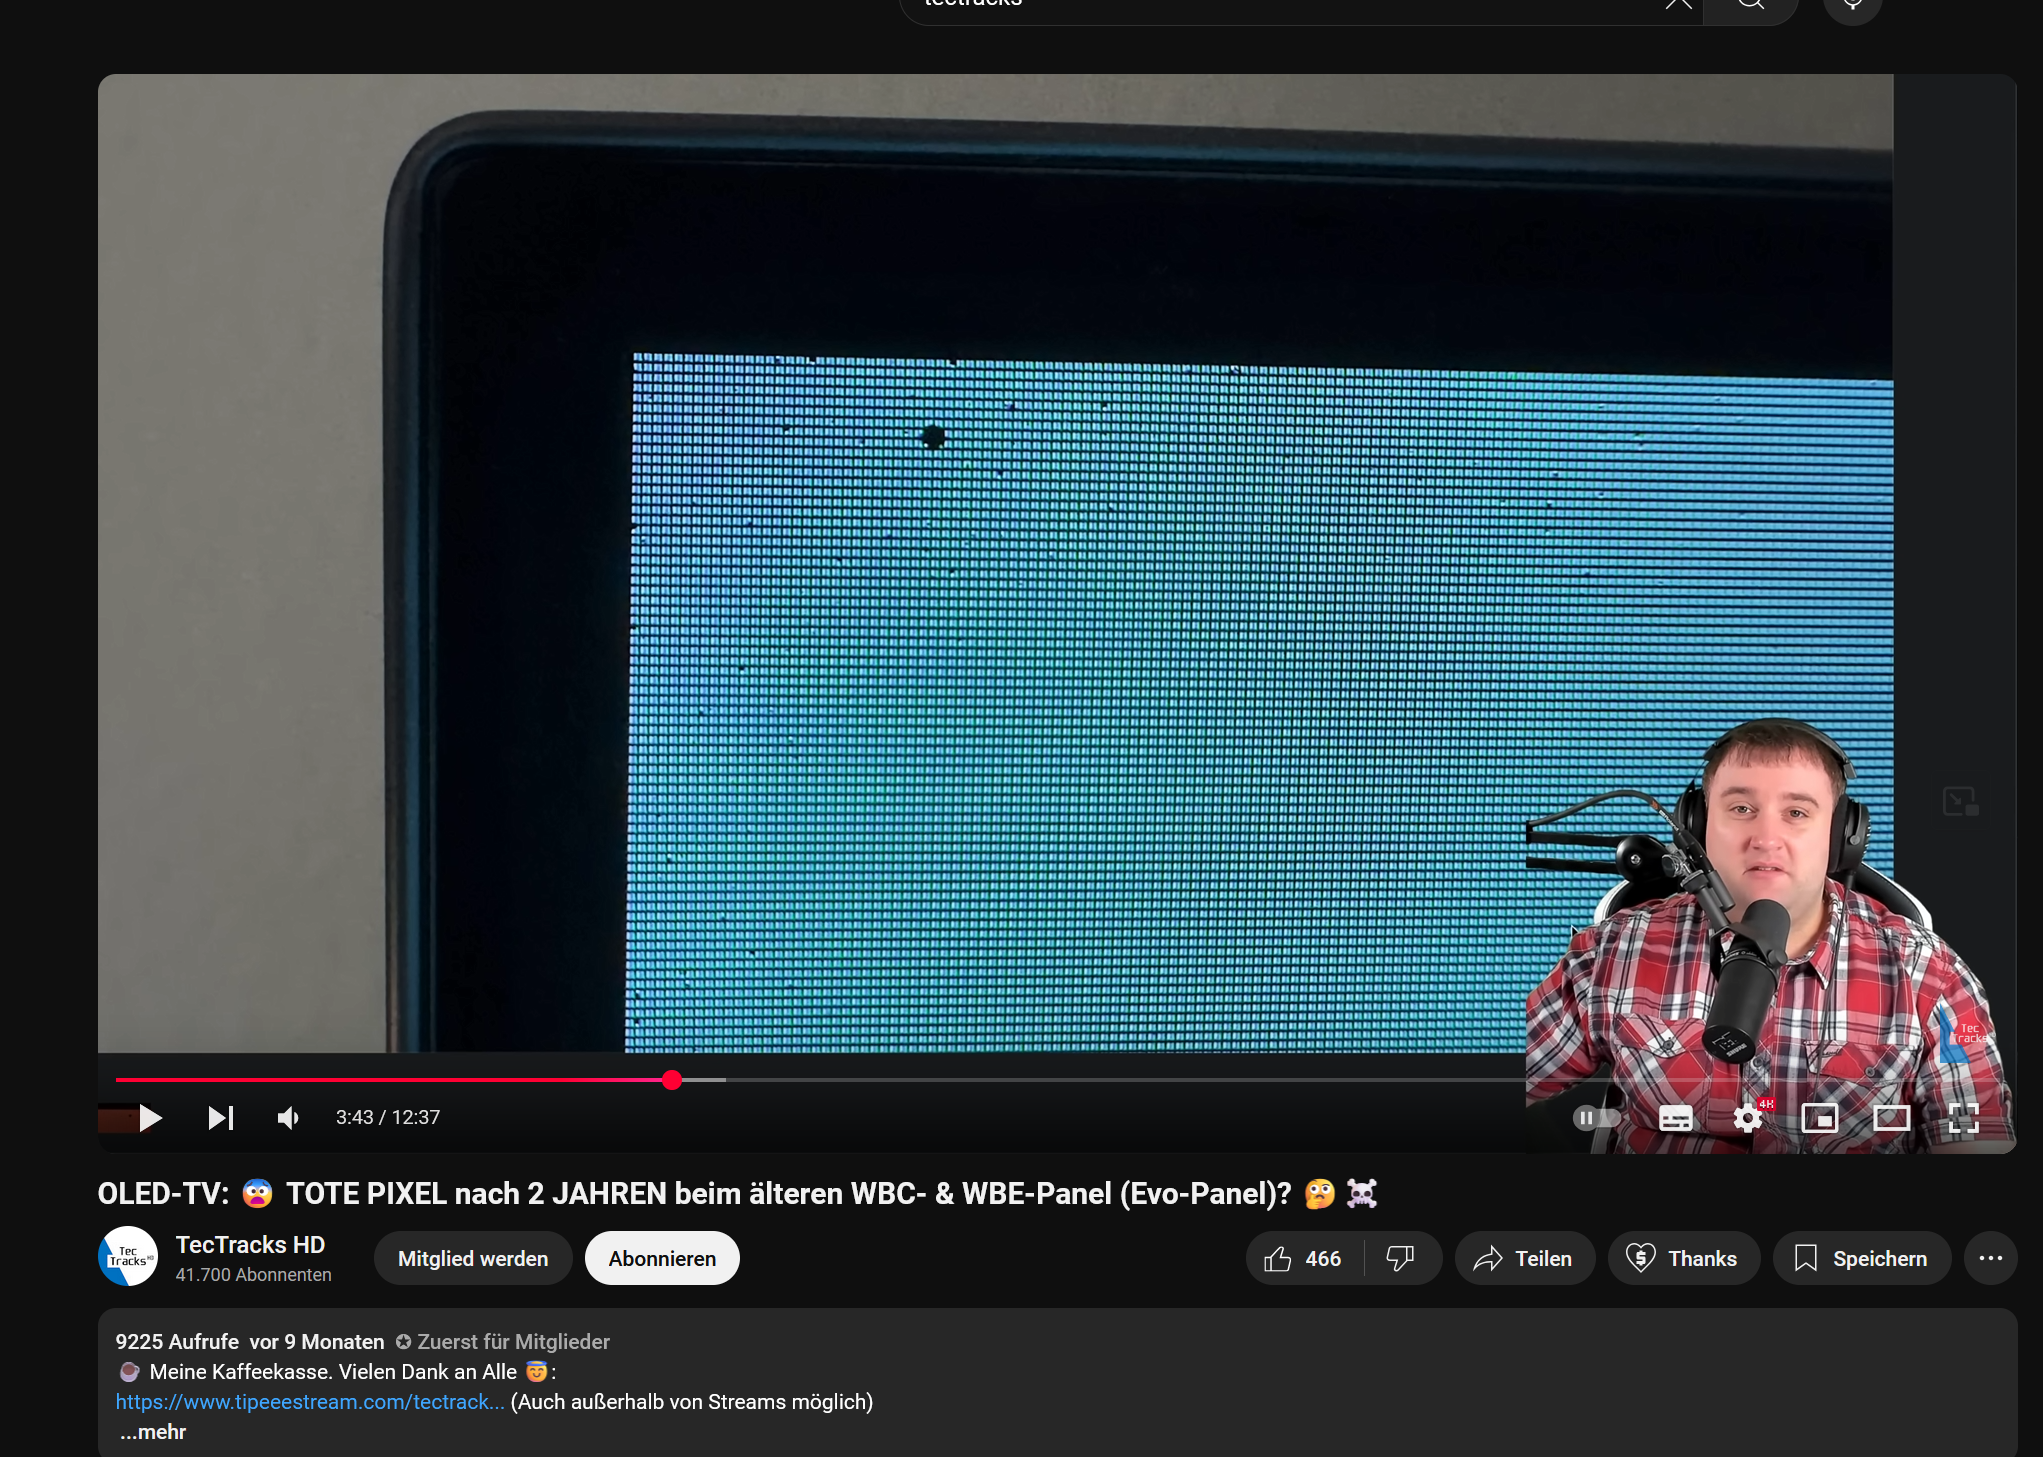The width and height of the screenshot is (2043, 1457).
Task: Open the TecTracks HD channel avatar
Action: 128,1257
